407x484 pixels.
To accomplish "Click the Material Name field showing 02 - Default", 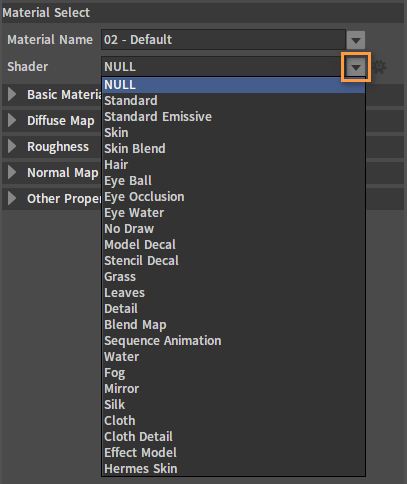I will [223, 40].
